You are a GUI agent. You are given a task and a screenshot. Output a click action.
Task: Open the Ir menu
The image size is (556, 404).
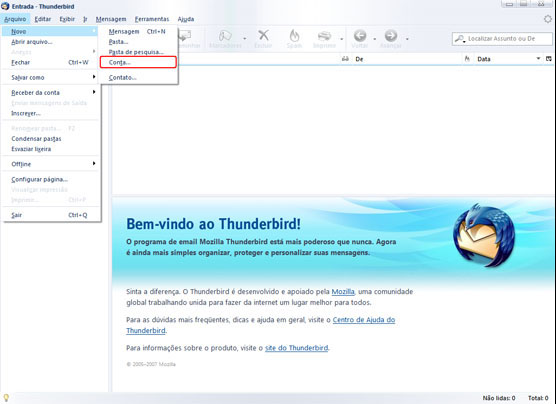pos(85,19)
